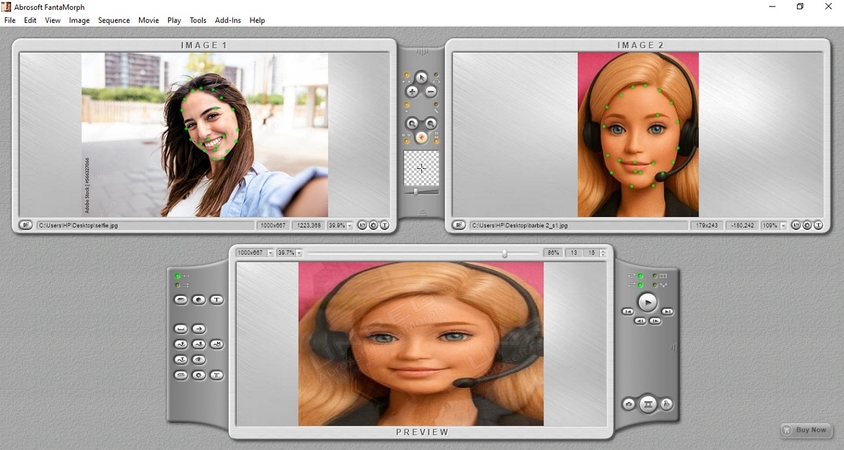
Task: Click the Buy Now button
Action: (806, 430)
